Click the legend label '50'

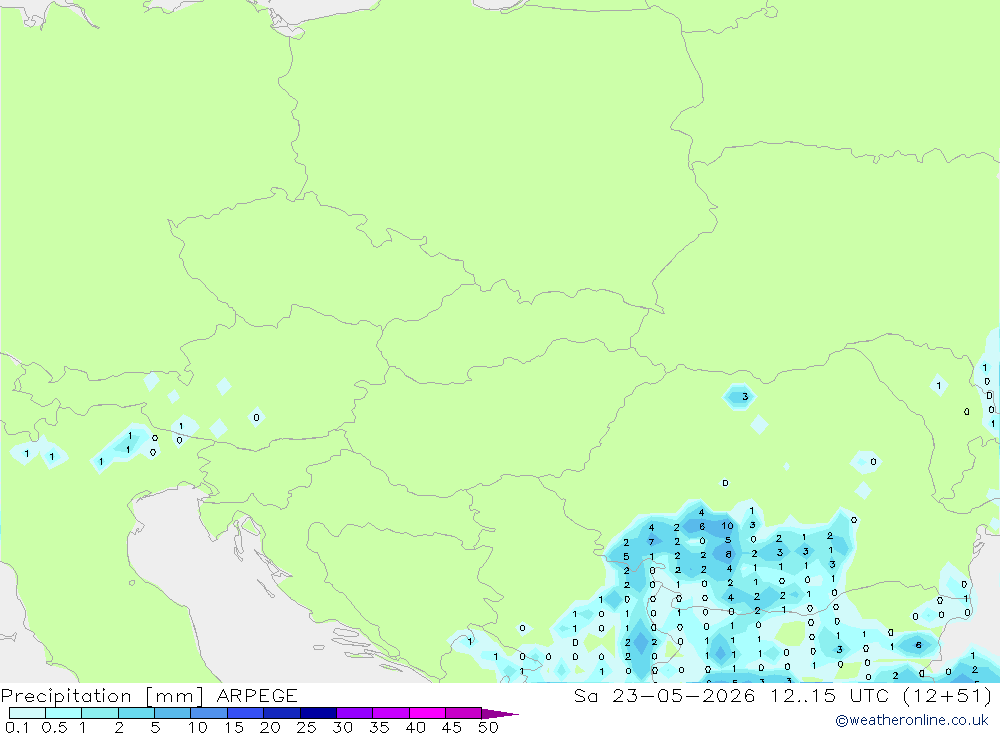(488, 727)
